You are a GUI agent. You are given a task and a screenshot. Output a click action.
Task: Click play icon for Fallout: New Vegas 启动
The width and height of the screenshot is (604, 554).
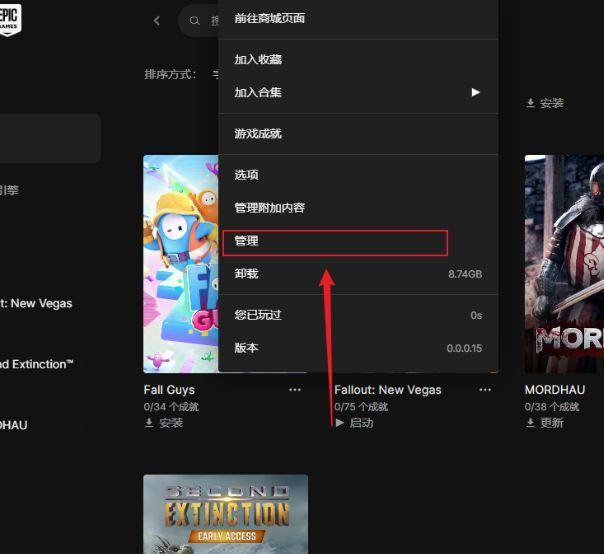pos(339,423)
